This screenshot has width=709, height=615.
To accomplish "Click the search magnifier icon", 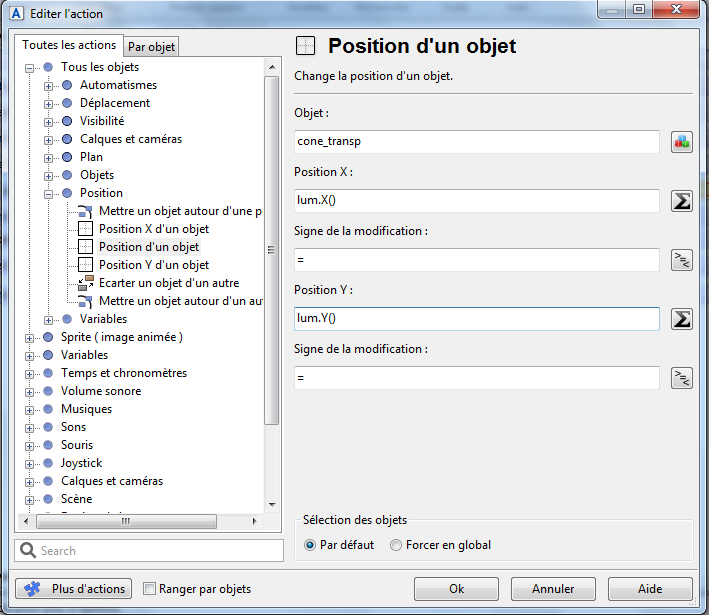I will [x=28, y=550].
